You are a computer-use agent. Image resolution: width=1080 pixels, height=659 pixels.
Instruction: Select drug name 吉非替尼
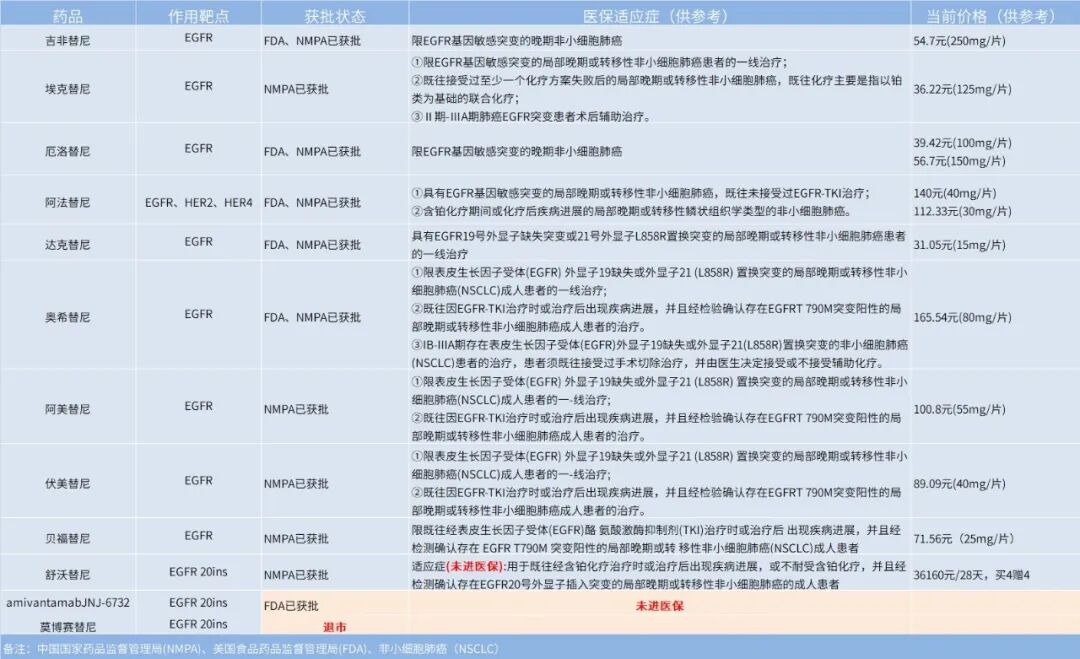[68, 41]
